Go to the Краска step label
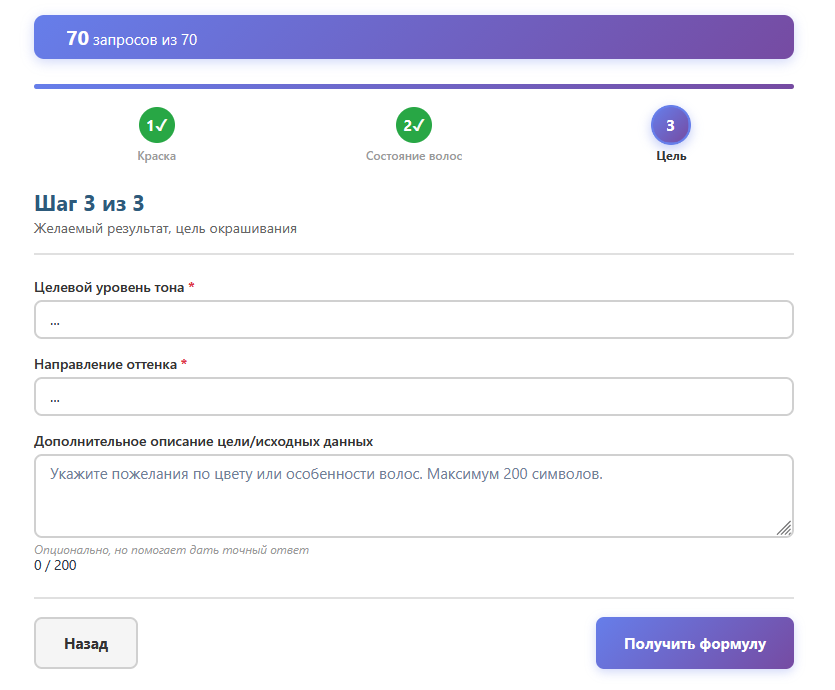Viewport: 835px width, 690px height. [x=157, y=156]
